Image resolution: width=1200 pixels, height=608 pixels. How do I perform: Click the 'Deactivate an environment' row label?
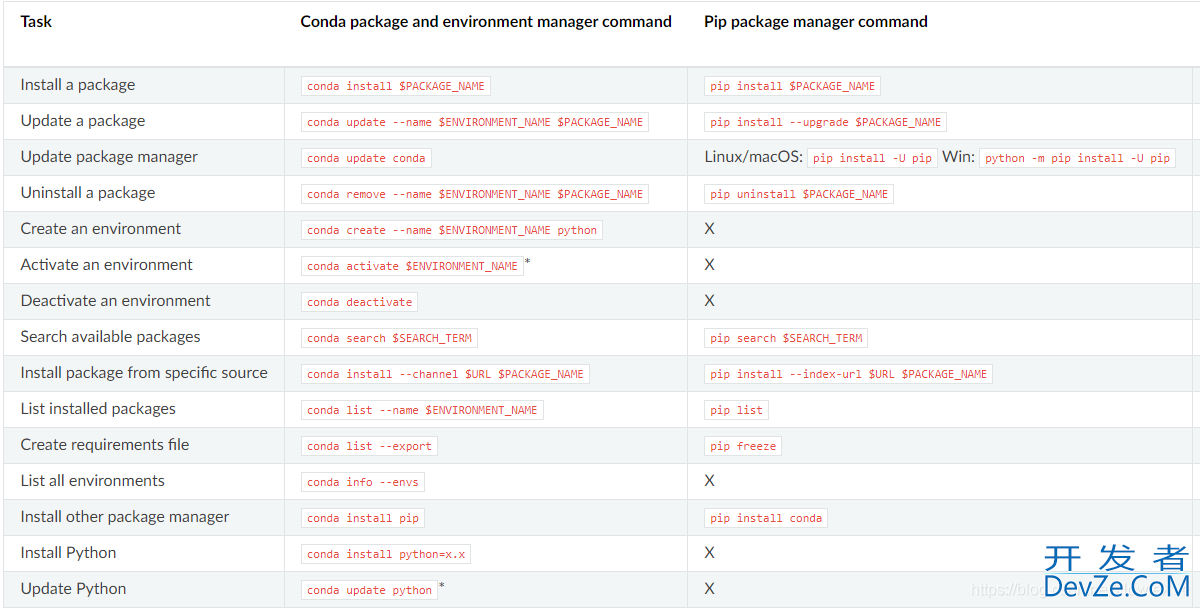click(x=116, y=301)
